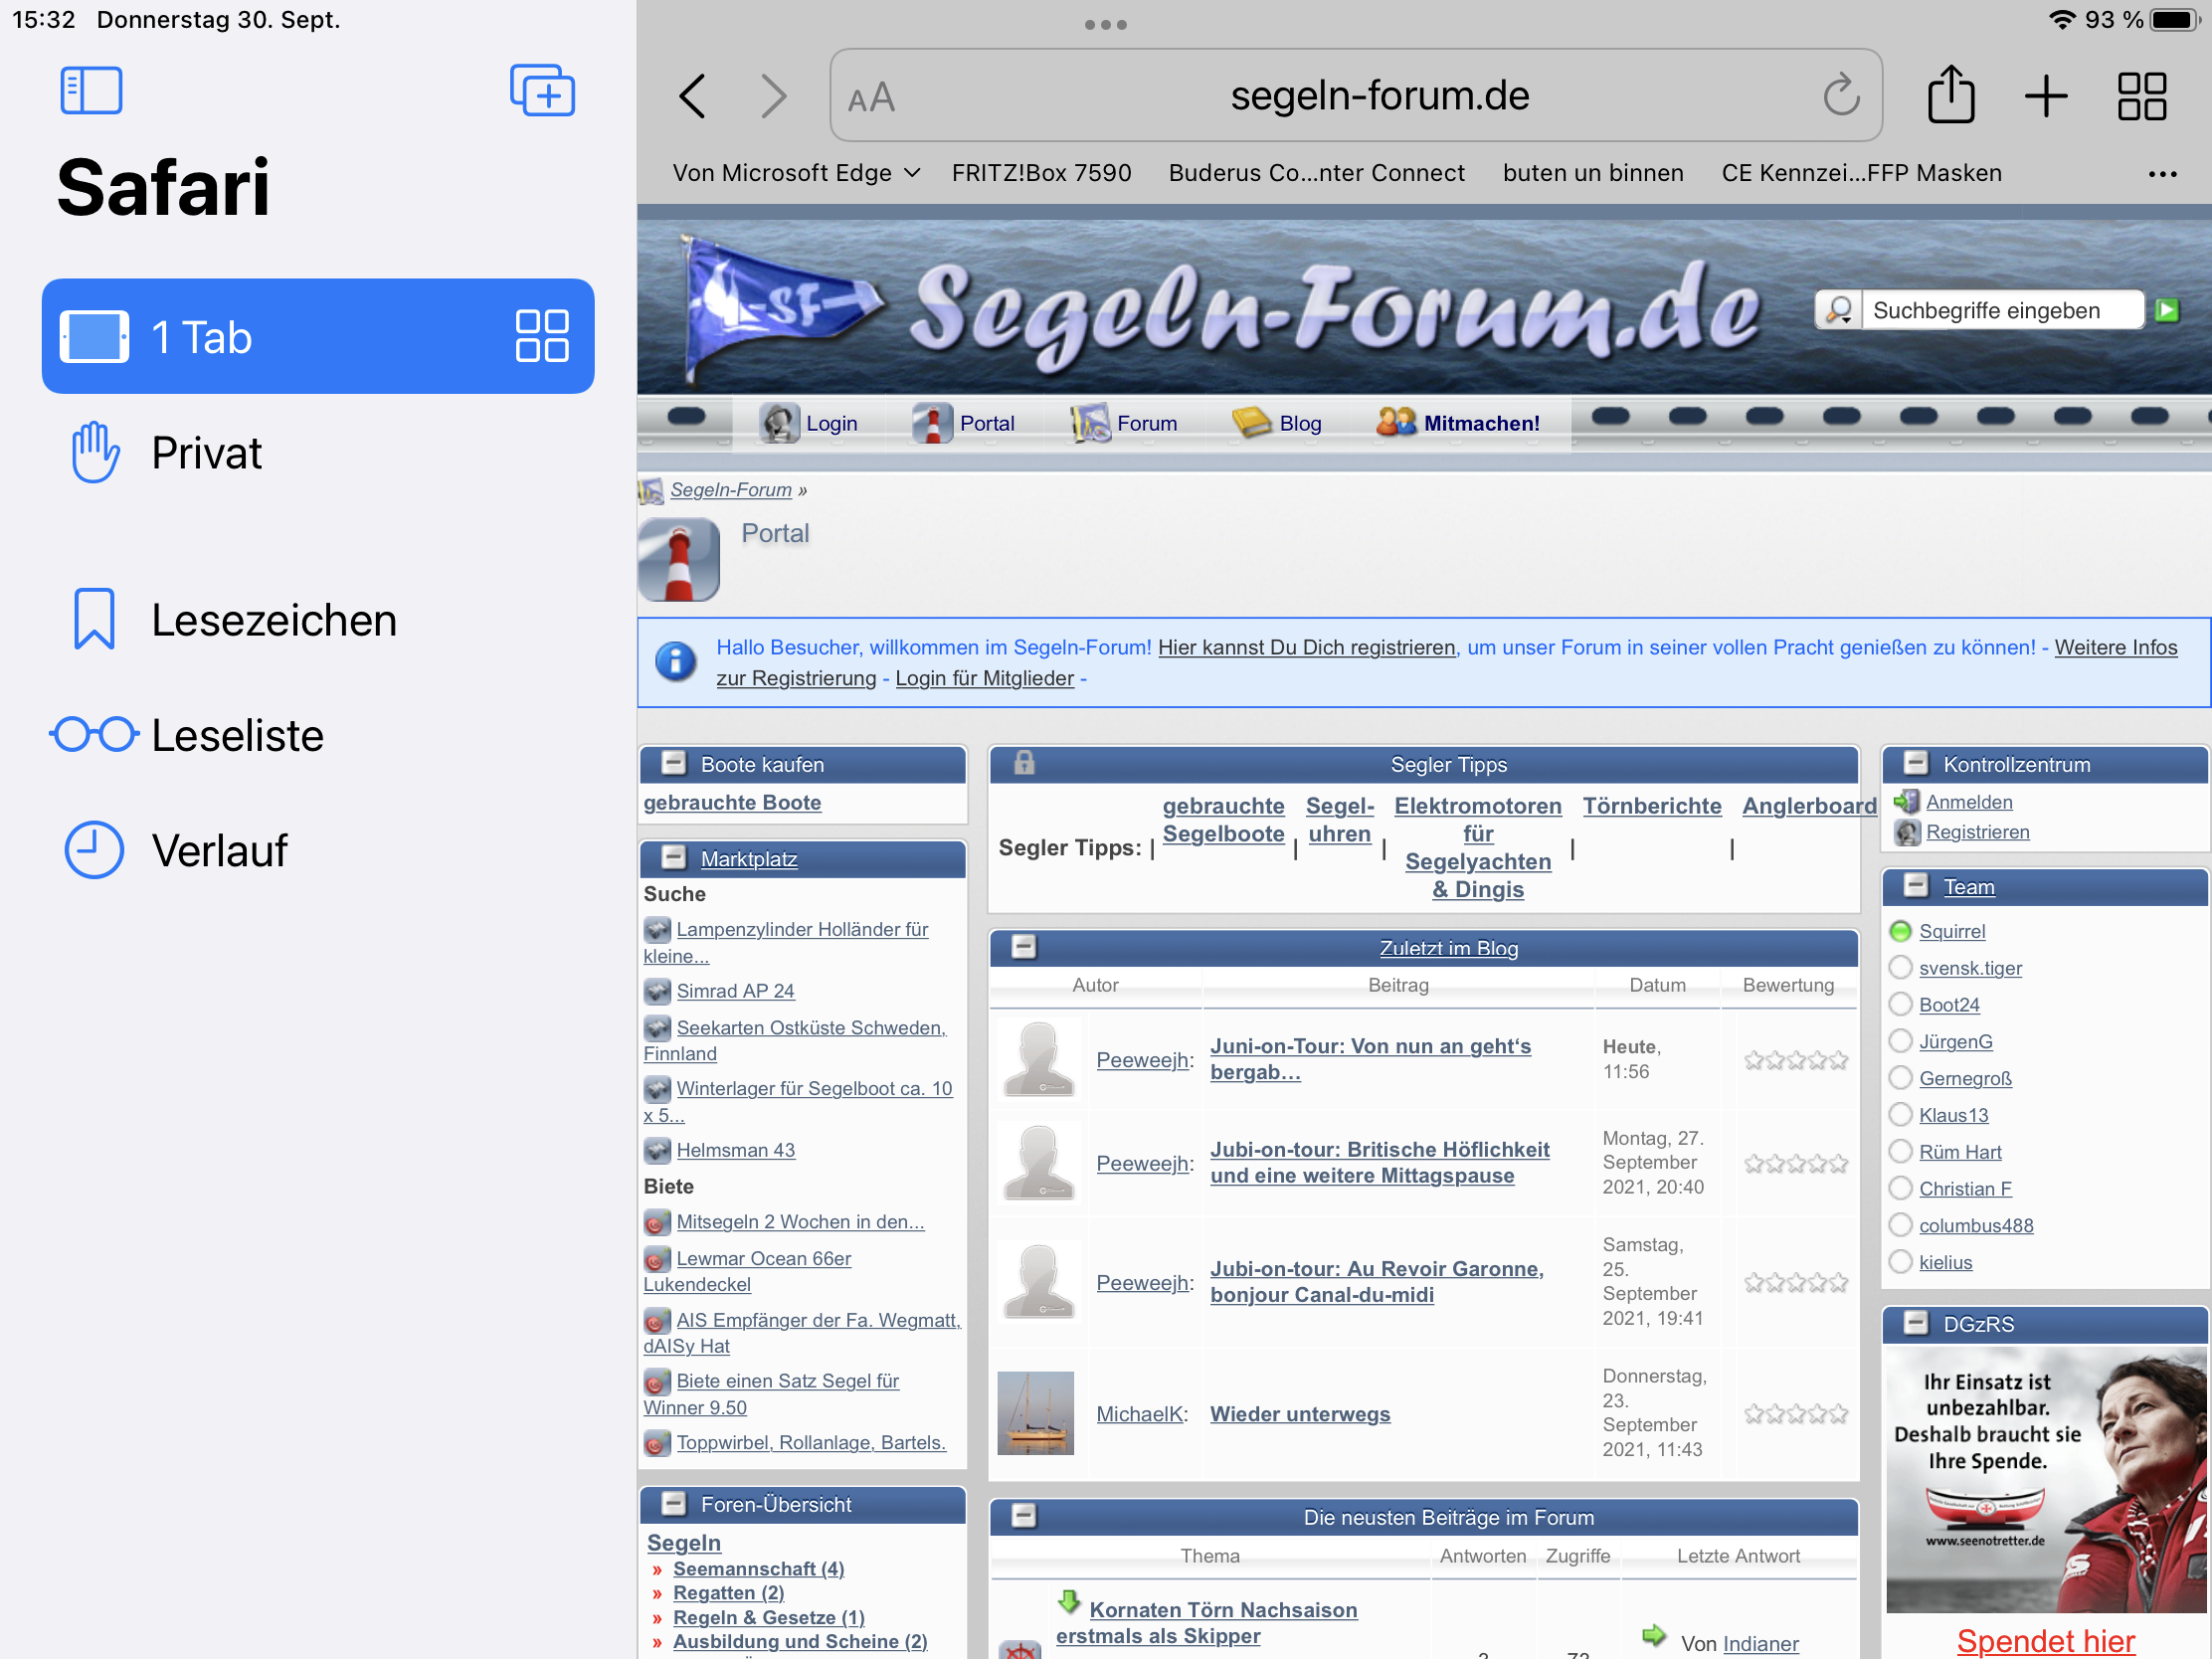2212x1659 pixels.
Task: Collapse the Boote kaufen box
Action: click(x=674, y=764)
